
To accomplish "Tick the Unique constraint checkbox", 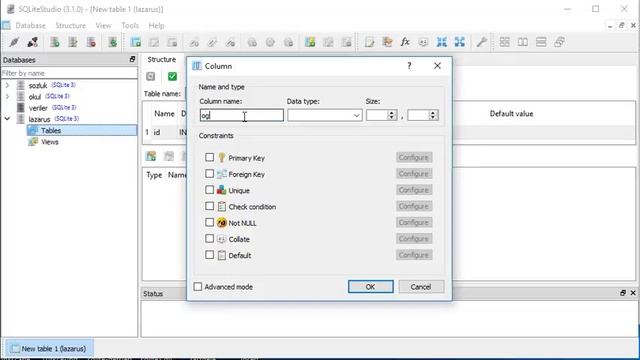I will [209, 190].
